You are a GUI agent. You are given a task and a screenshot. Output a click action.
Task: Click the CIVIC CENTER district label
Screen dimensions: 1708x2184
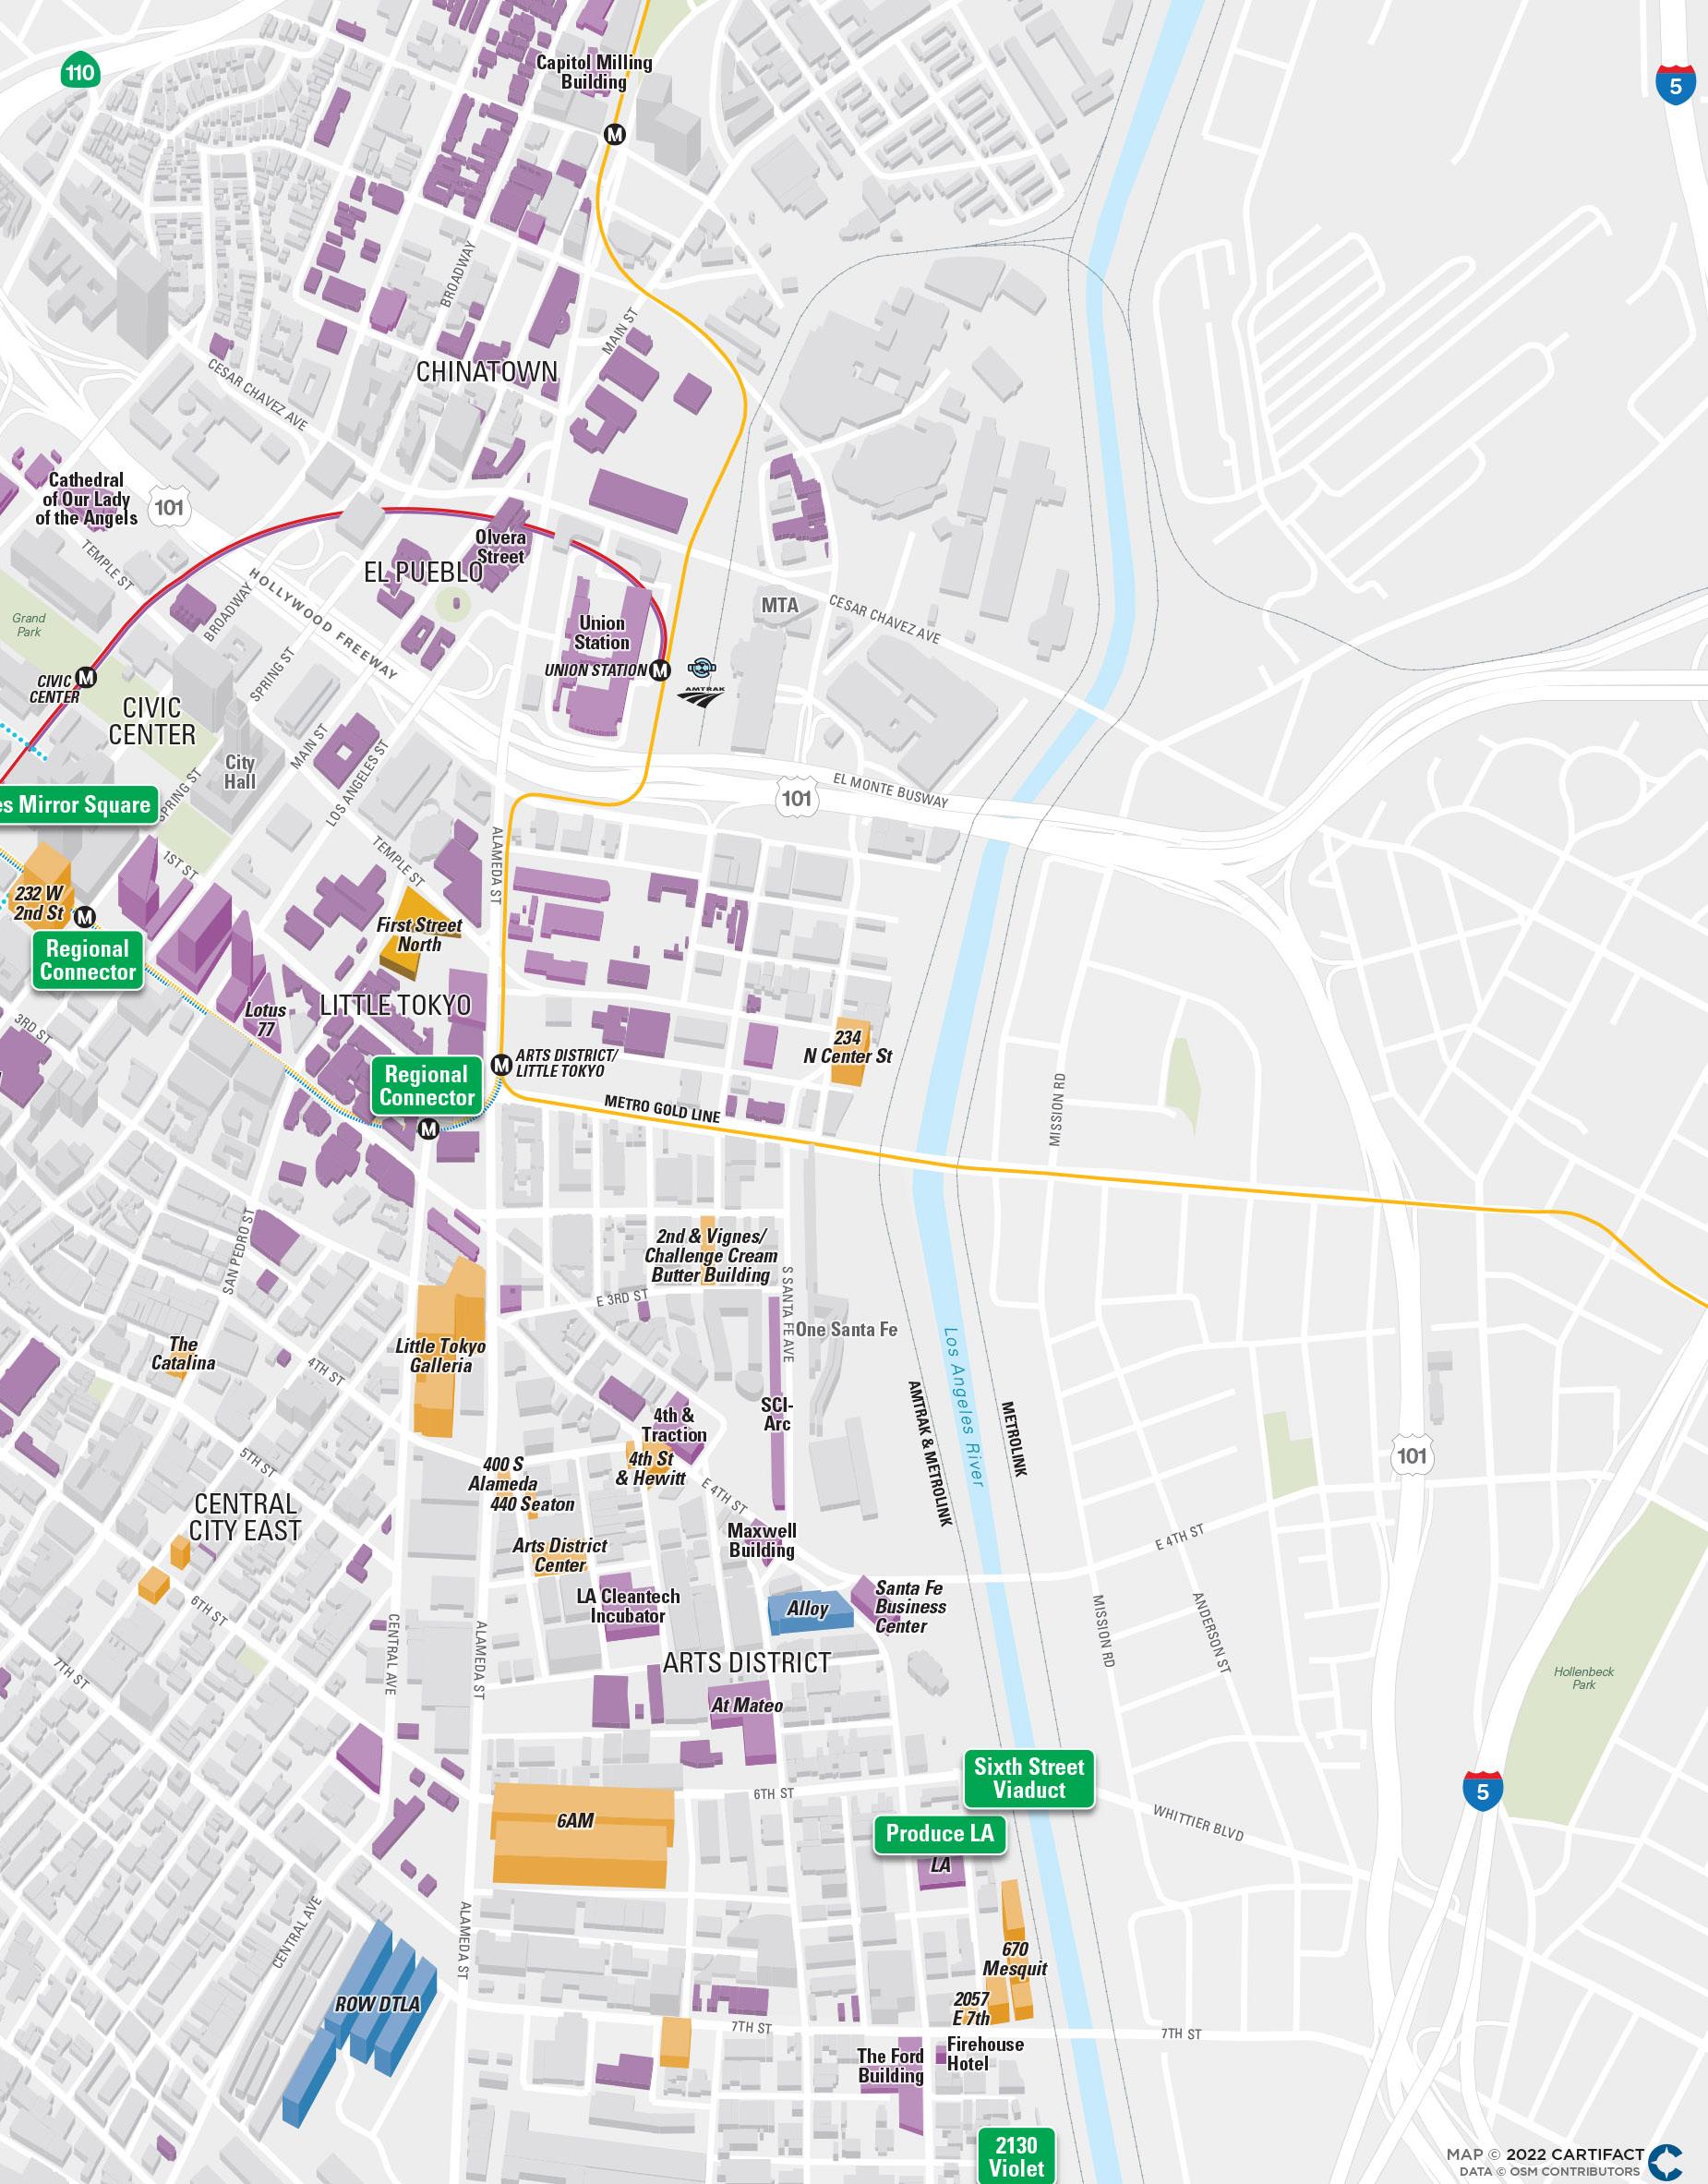(152, 721)
